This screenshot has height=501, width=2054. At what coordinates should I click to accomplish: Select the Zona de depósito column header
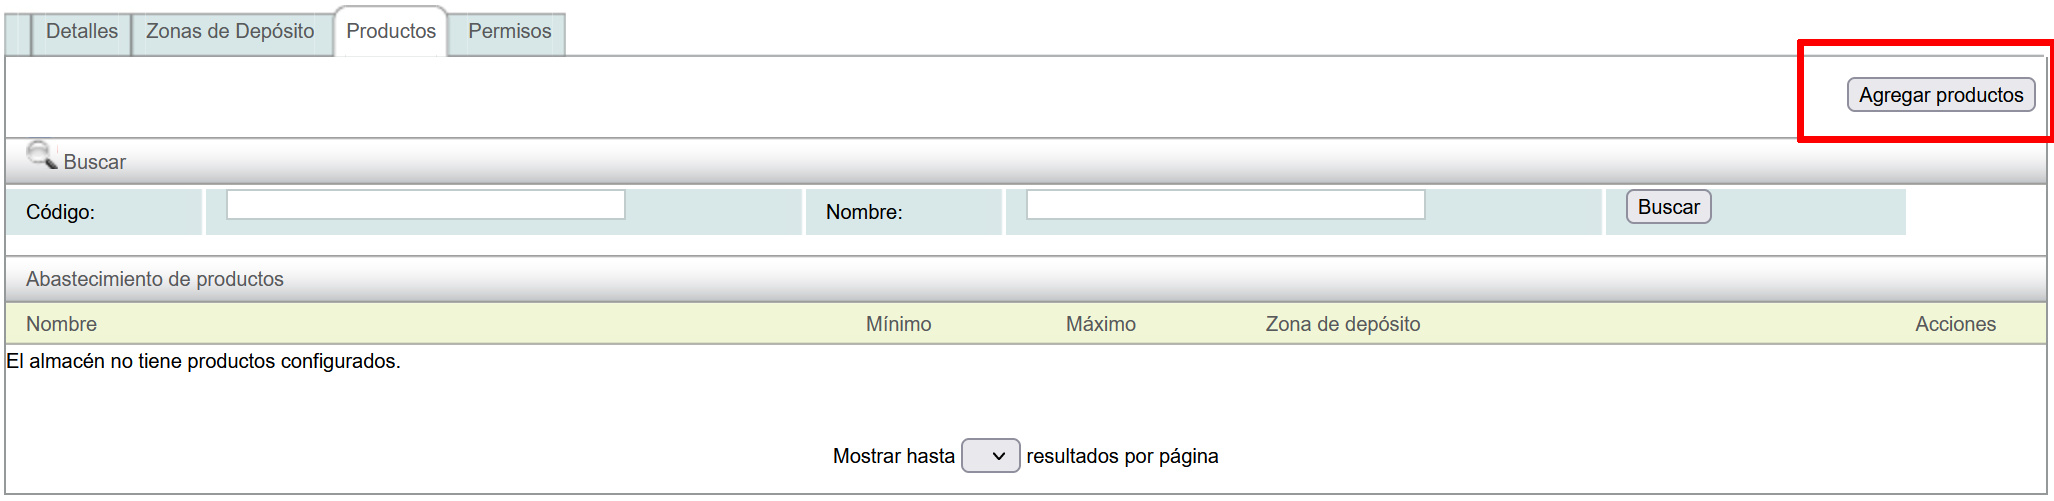click(x=1342, y=324)
